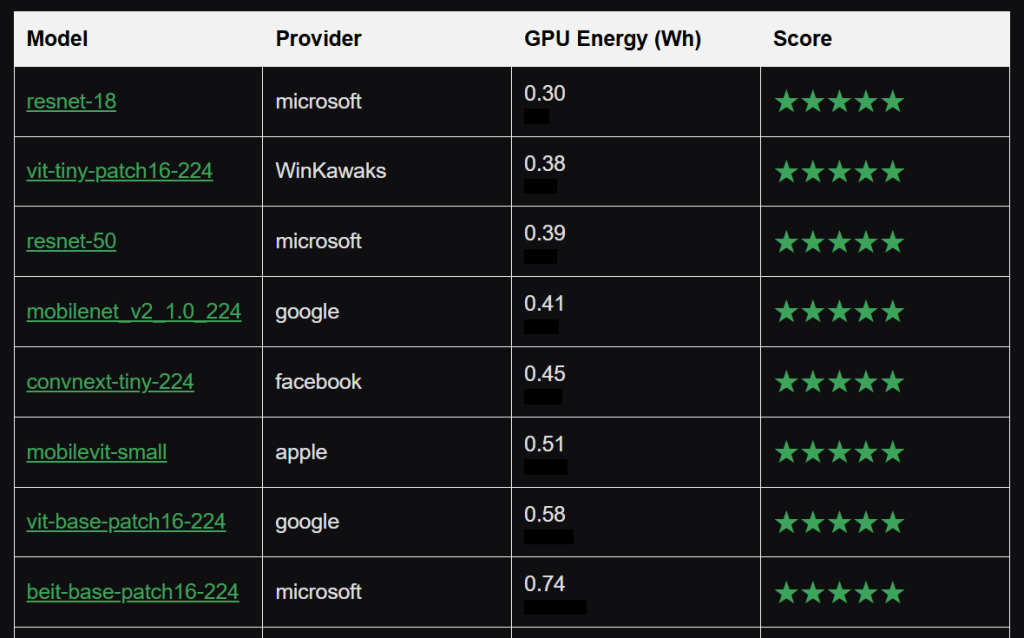Click the Score column header
This screenshot has width=1024, height=638.
point(802,39)
